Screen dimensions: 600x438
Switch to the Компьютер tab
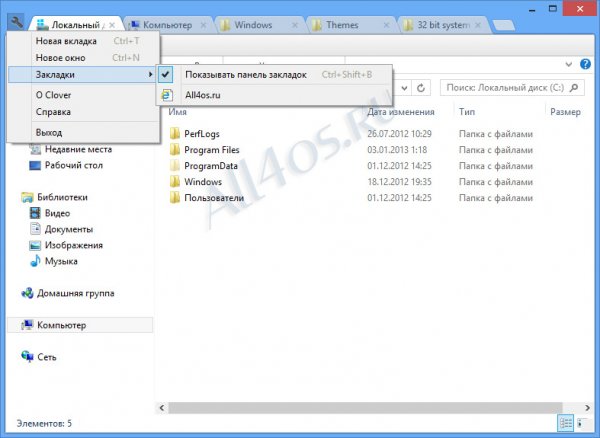tap(167, 25)
